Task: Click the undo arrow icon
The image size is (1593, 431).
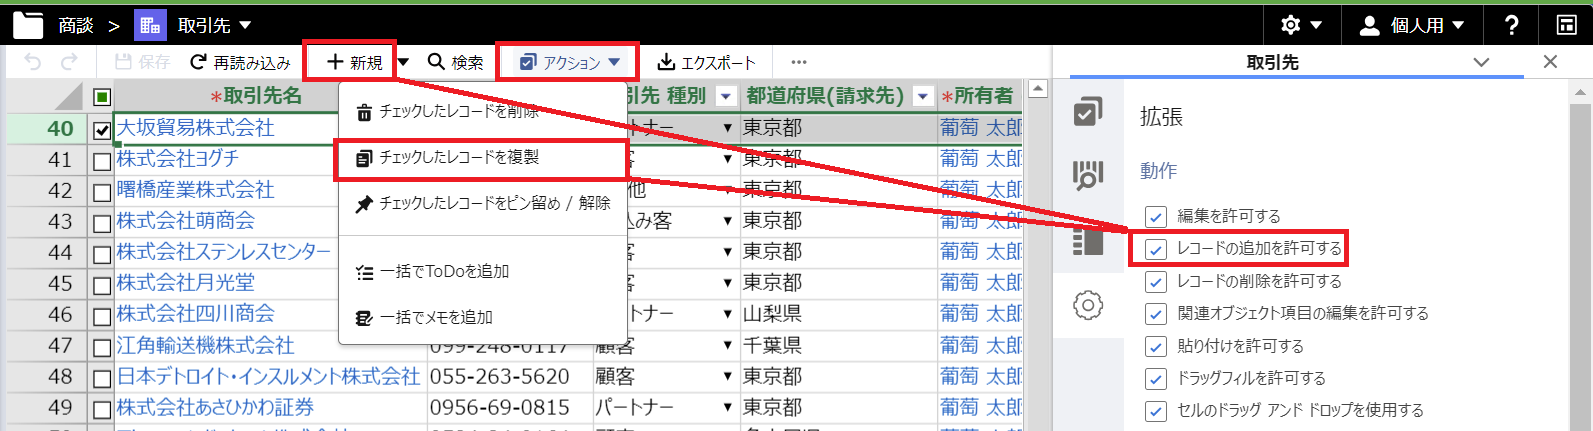Action: 33,62
